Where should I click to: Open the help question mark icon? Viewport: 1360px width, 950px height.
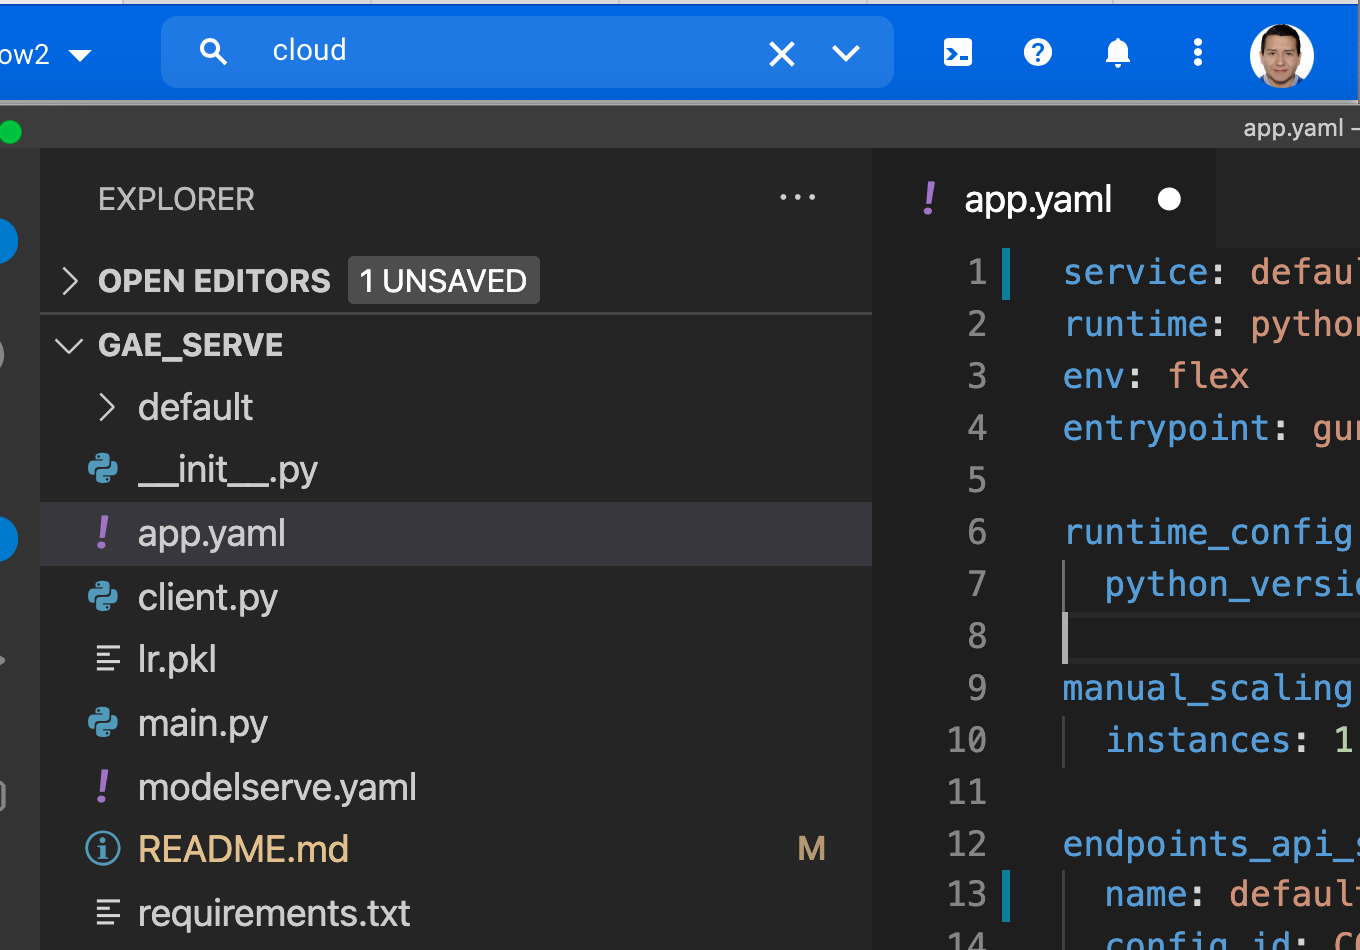pos(1038,52)
